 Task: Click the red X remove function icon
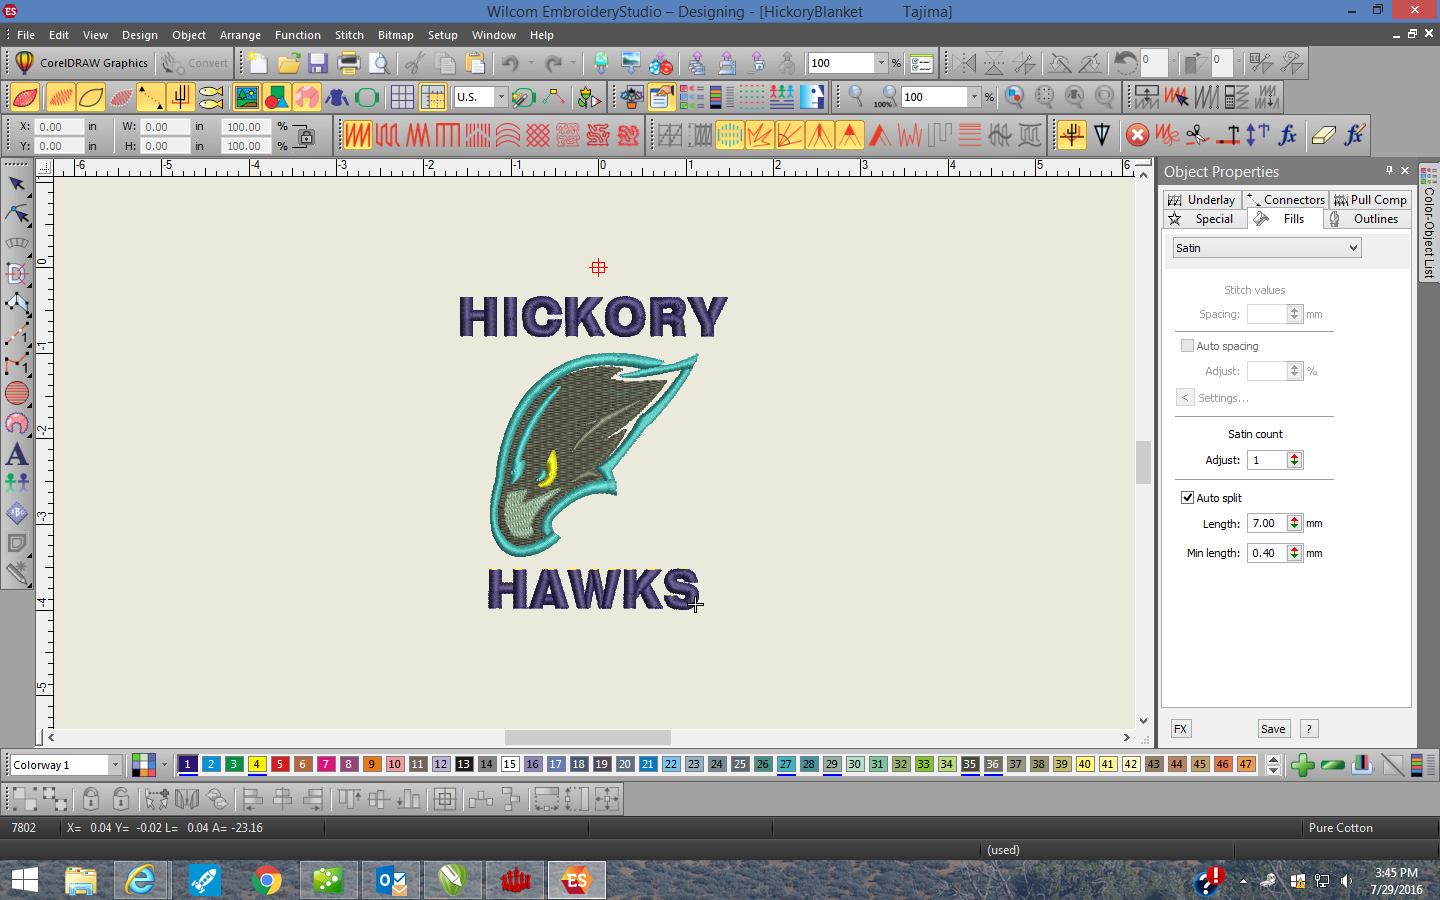[x=1137, y=134]
